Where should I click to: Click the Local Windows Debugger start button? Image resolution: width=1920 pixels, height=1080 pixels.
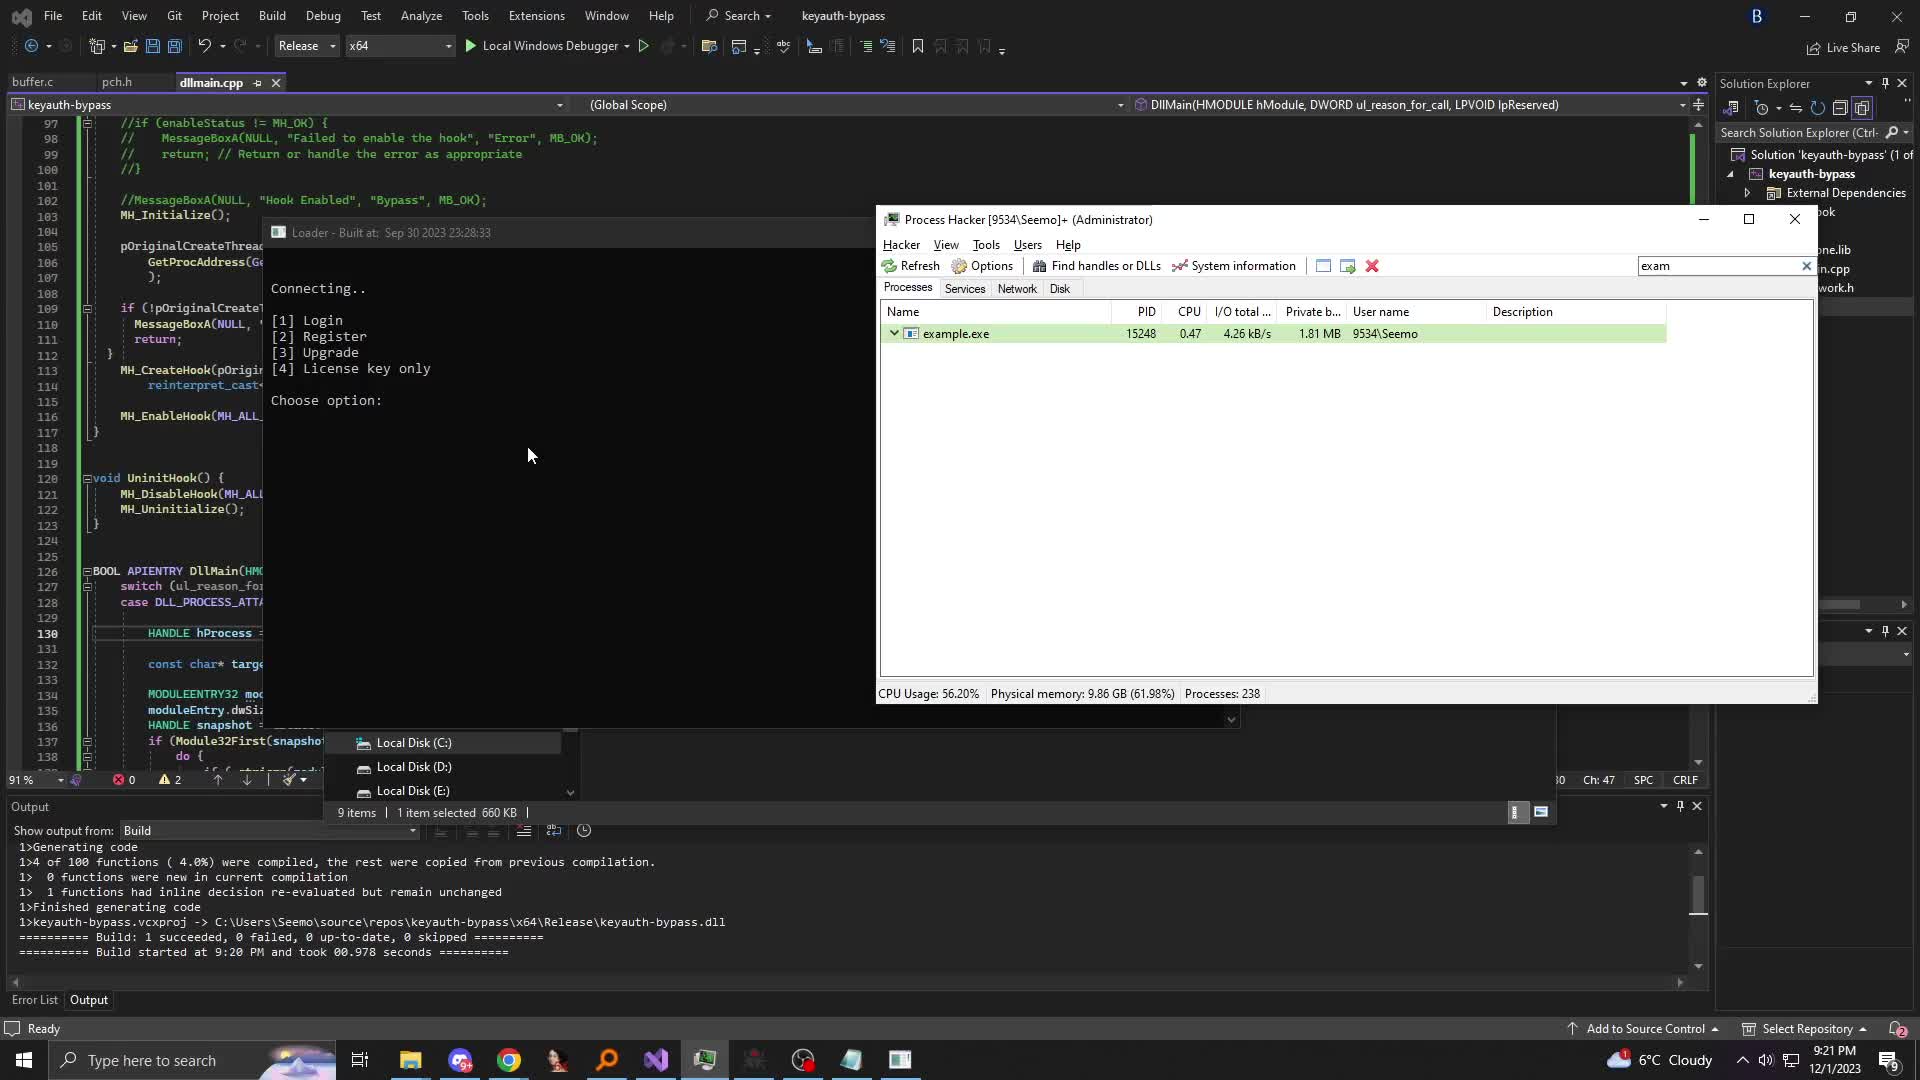[541, 46]
